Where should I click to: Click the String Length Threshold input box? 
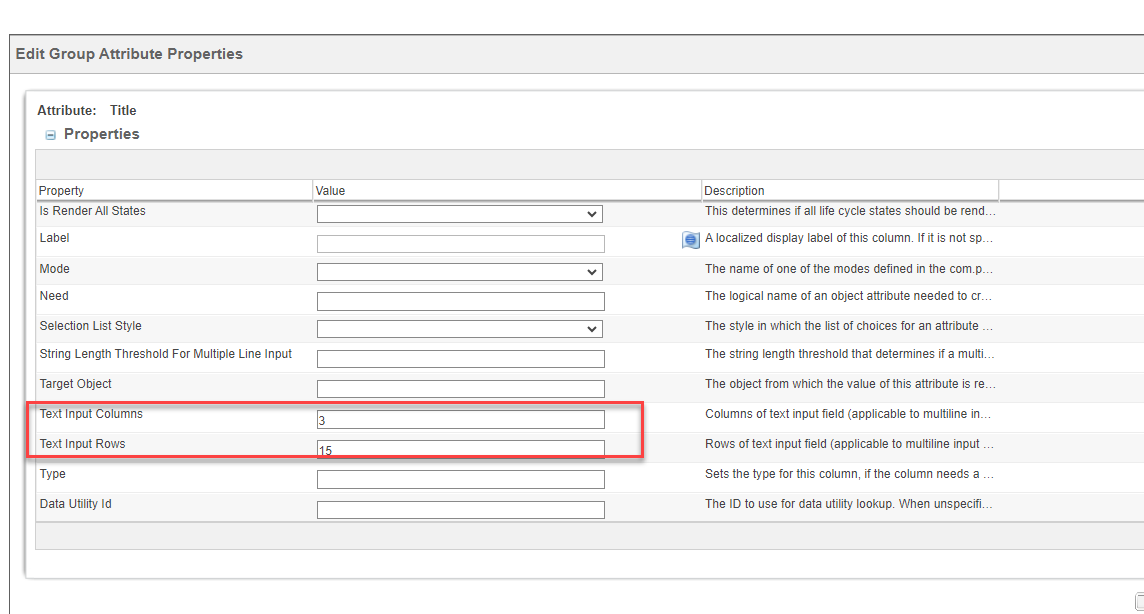(x=460, y=358)
